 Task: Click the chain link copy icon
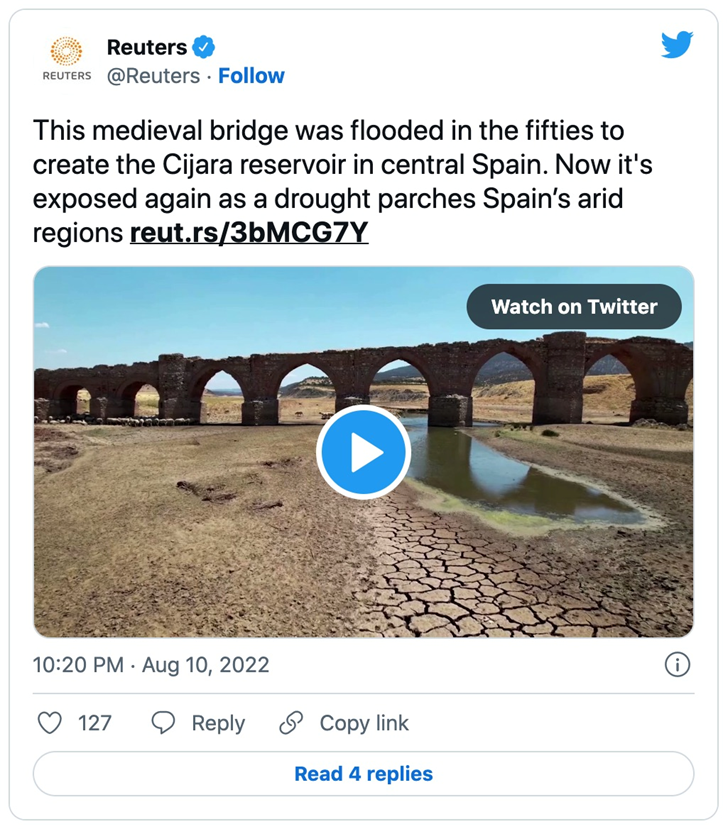(291, 723)
